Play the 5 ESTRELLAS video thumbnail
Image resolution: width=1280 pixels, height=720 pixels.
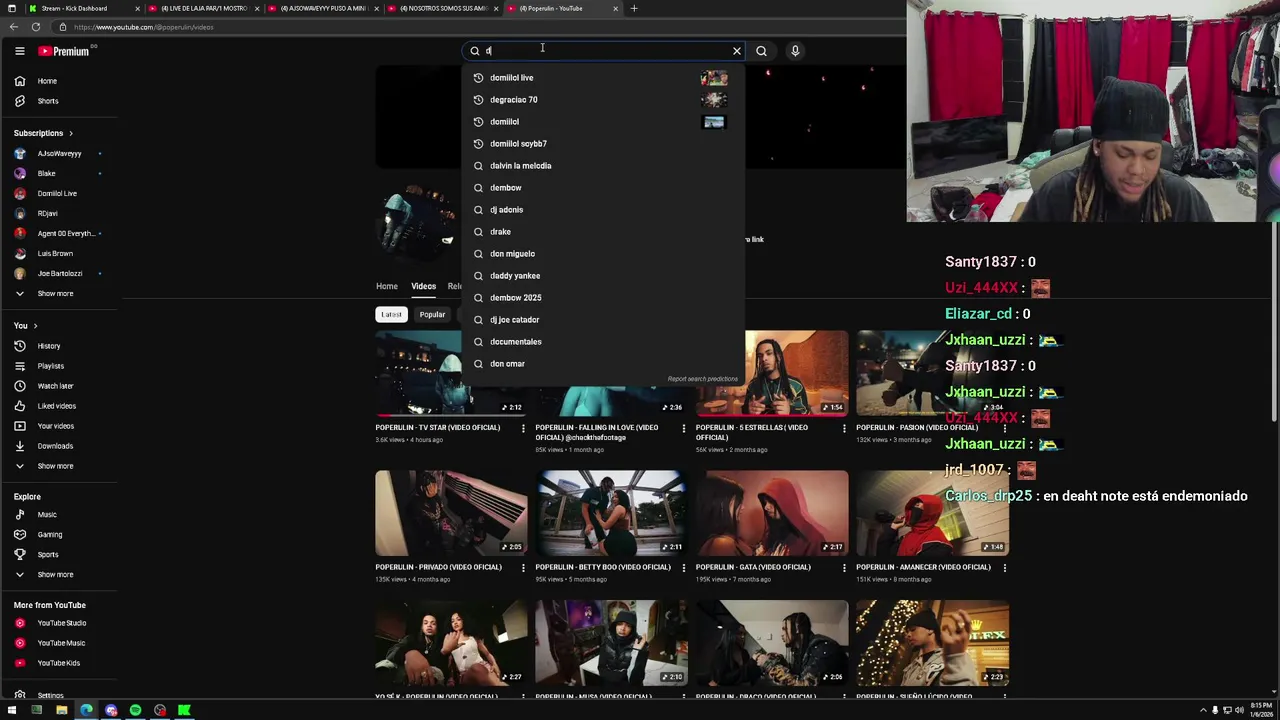(x=772, y=373)
